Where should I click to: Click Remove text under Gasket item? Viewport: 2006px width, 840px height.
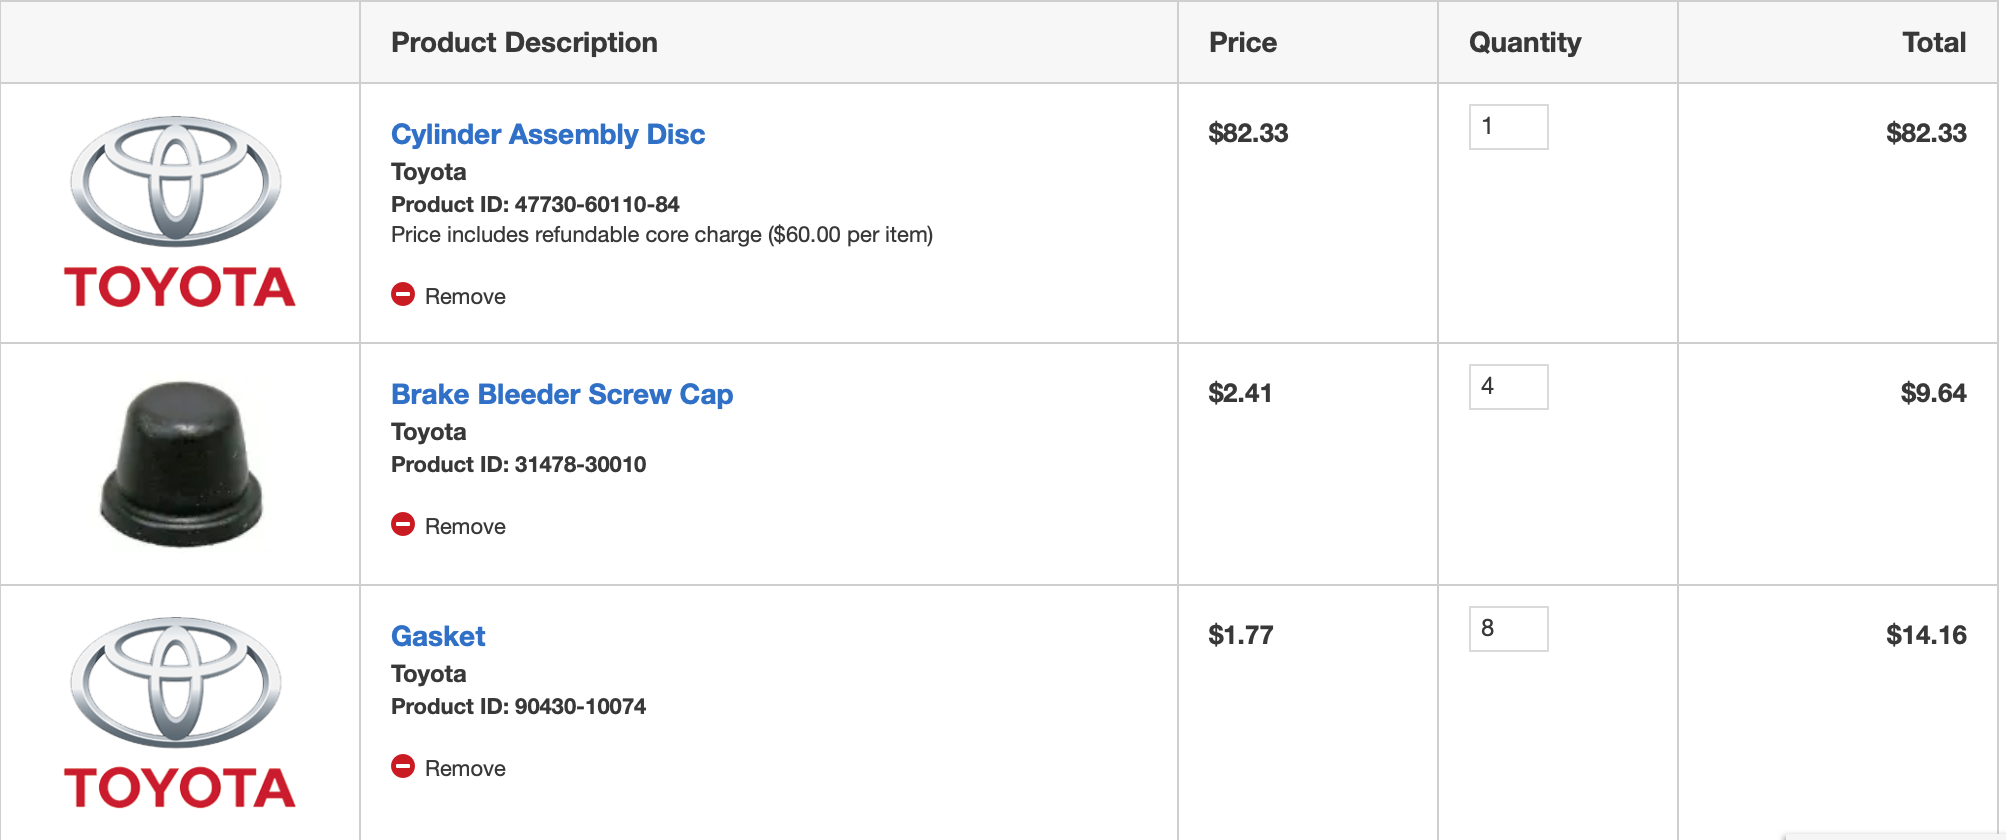[465, 768]
